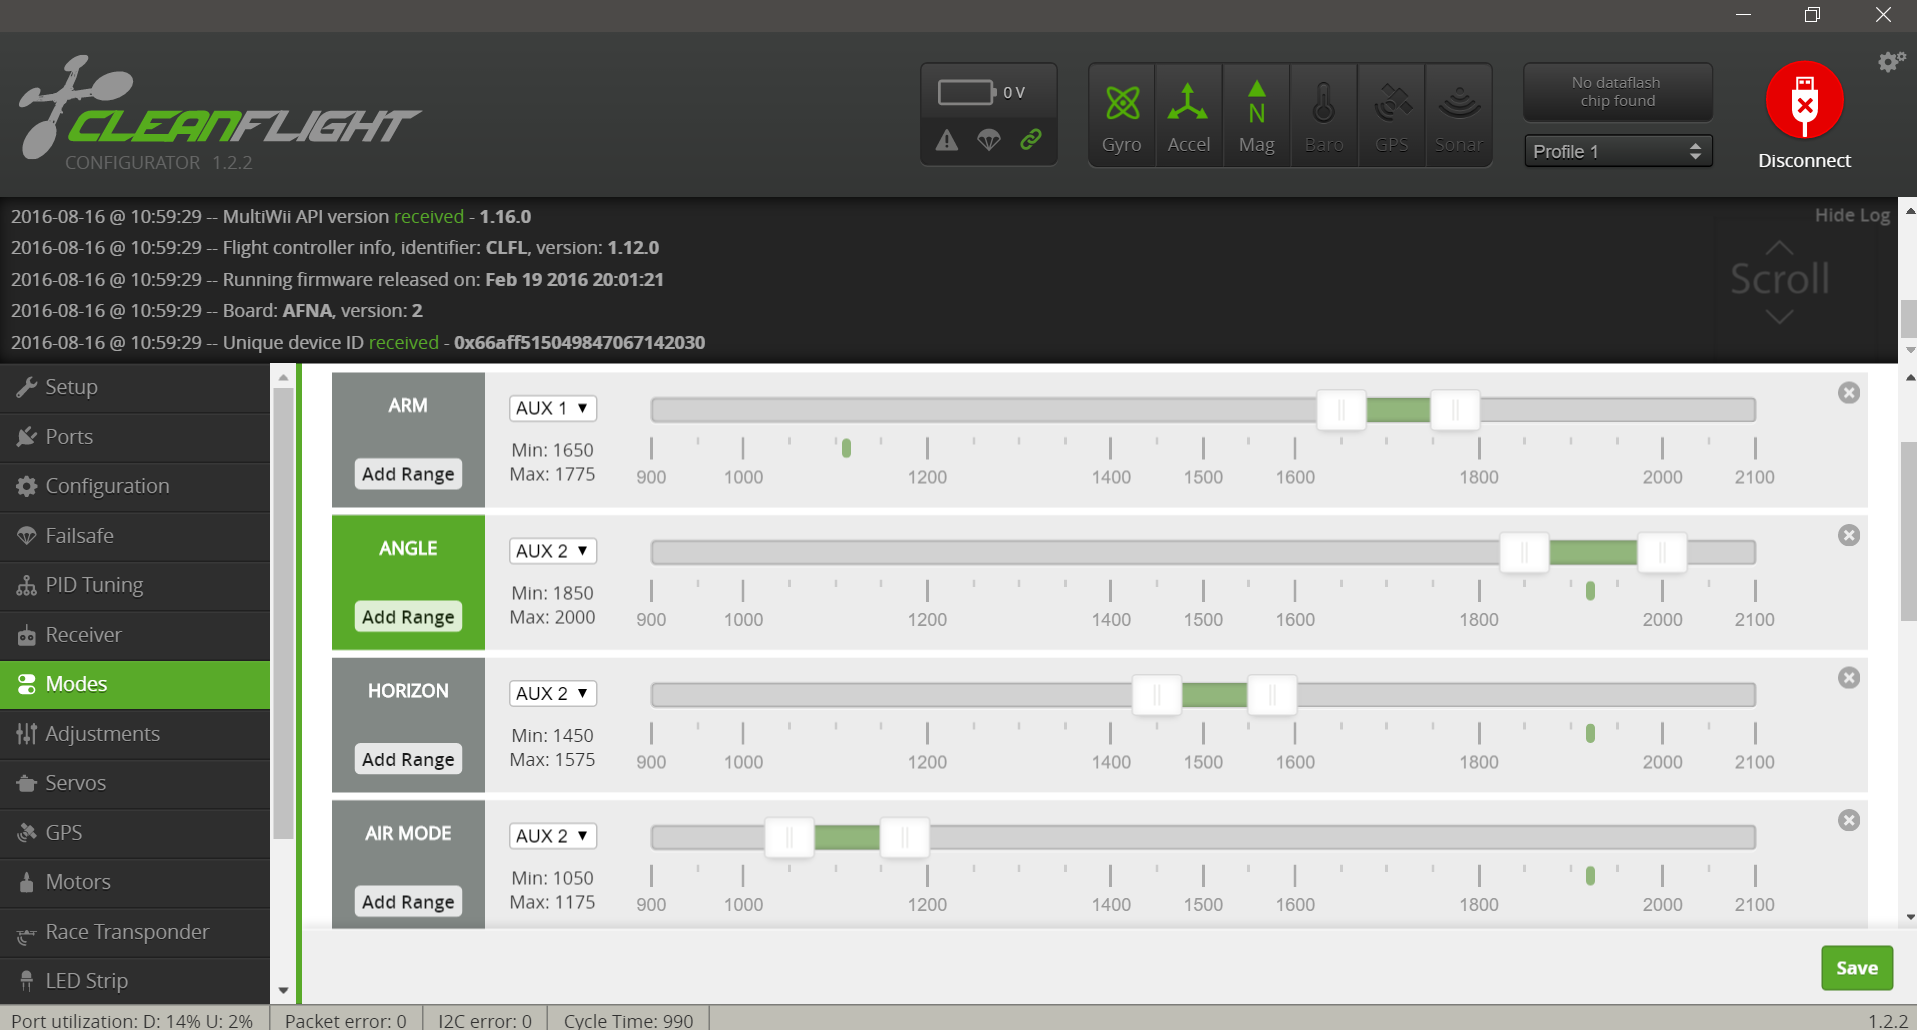Remove the ANGLE range with its X

coord(1849,535)
